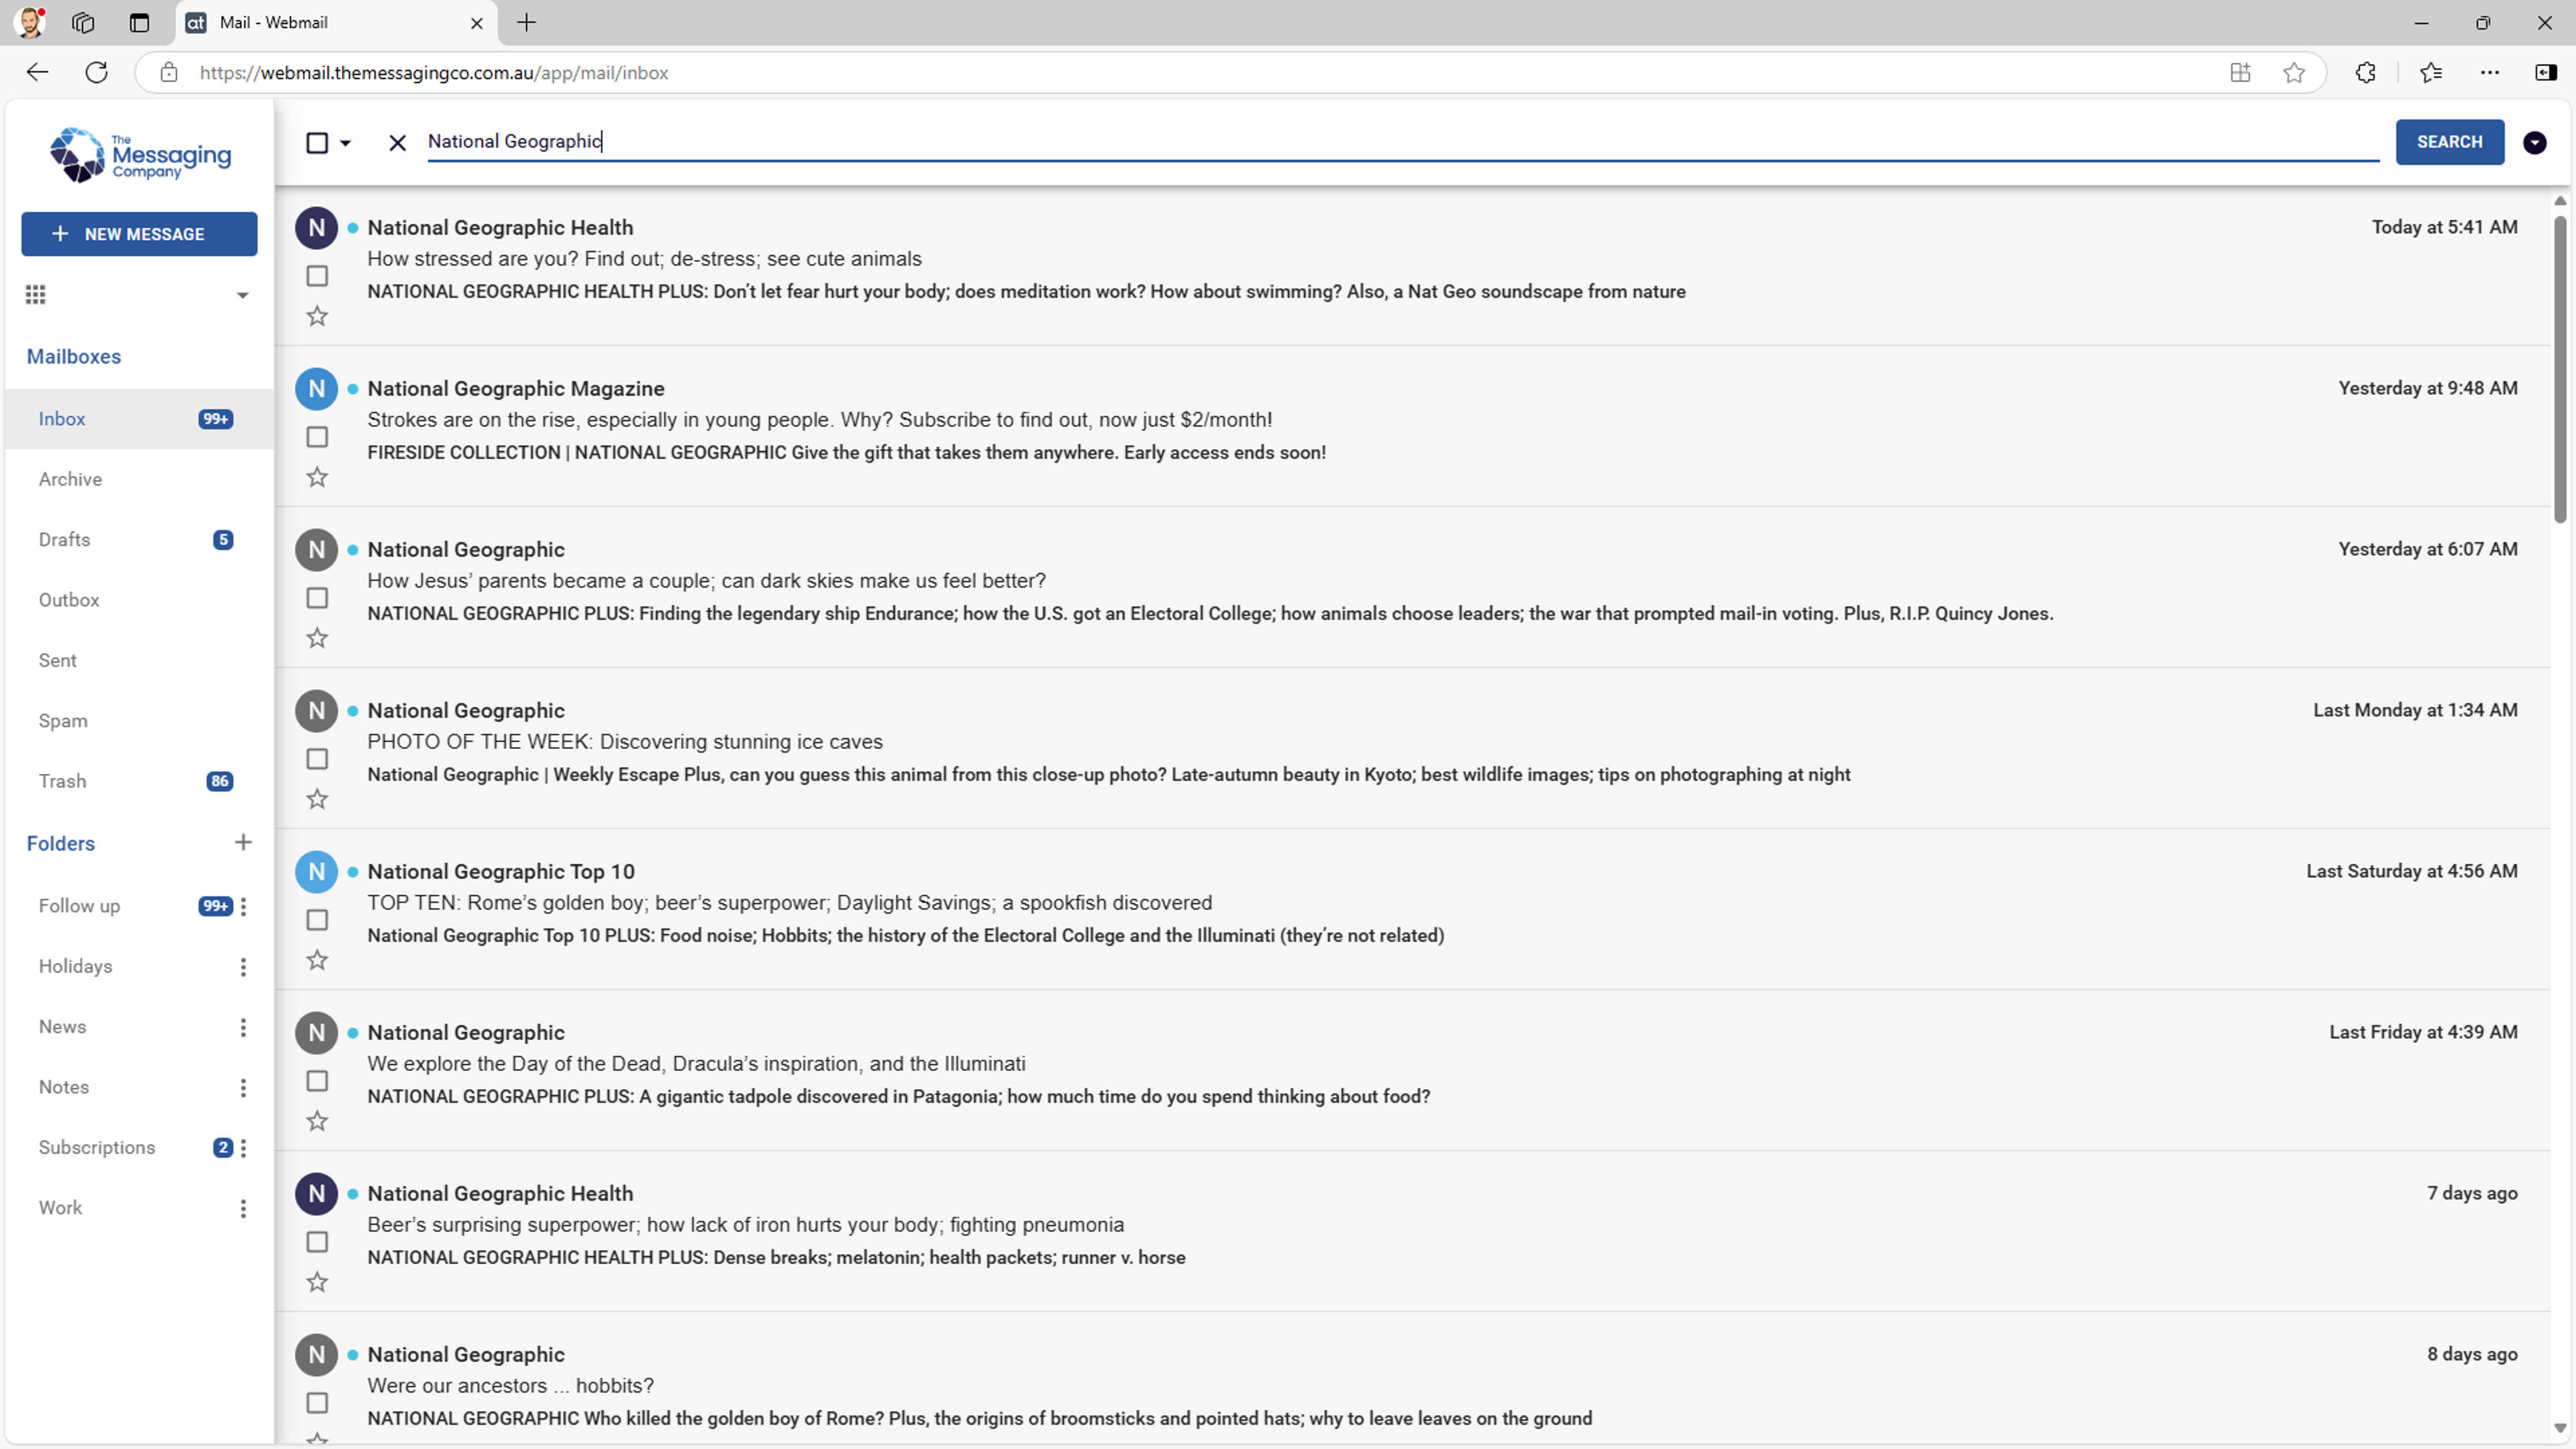Open the National Geographic Magazine email
Image resolution: width=2576 pixels, height=1449 pixels.
pos(1411,426)
